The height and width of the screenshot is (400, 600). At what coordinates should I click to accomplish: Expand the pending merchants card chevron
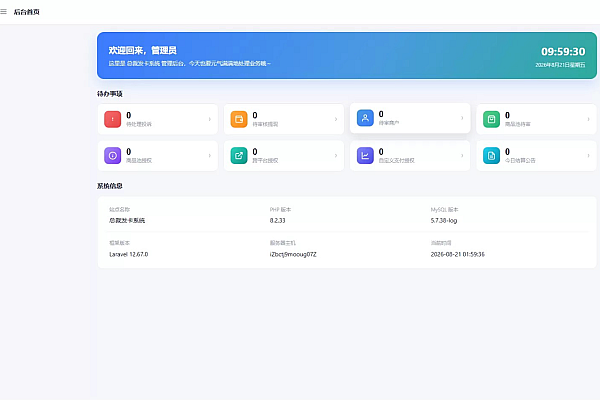coord(462,118)
